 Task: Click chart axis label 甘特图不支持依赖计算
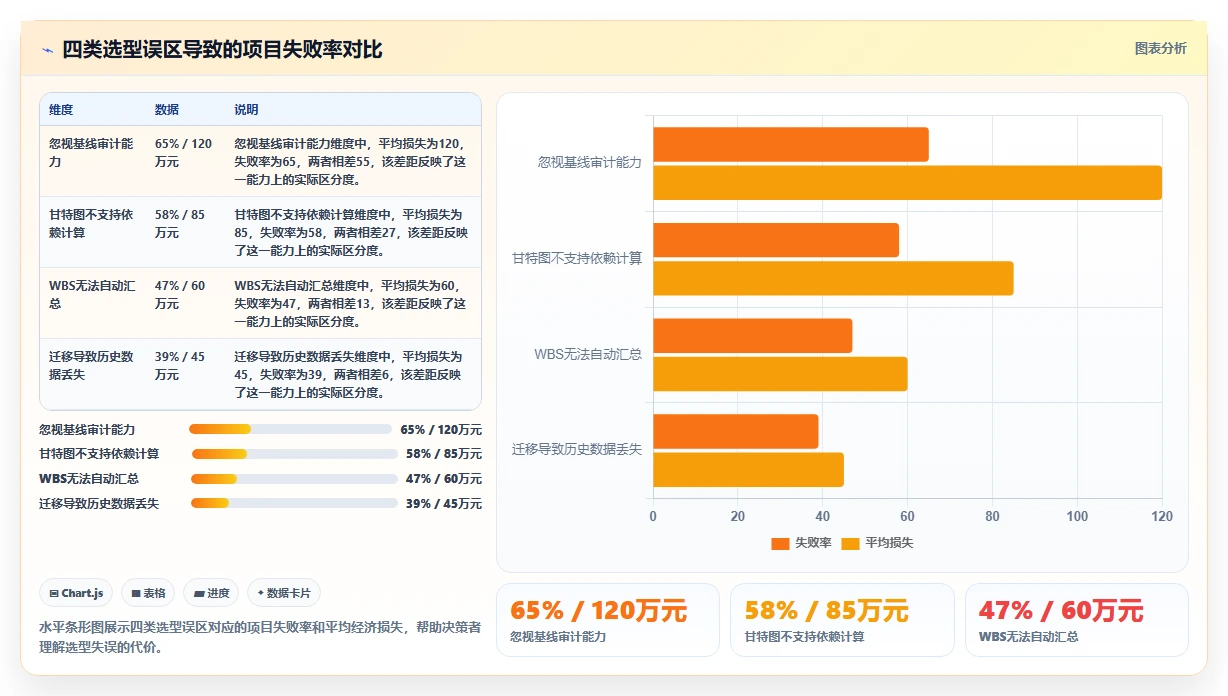tap(577, 258)
